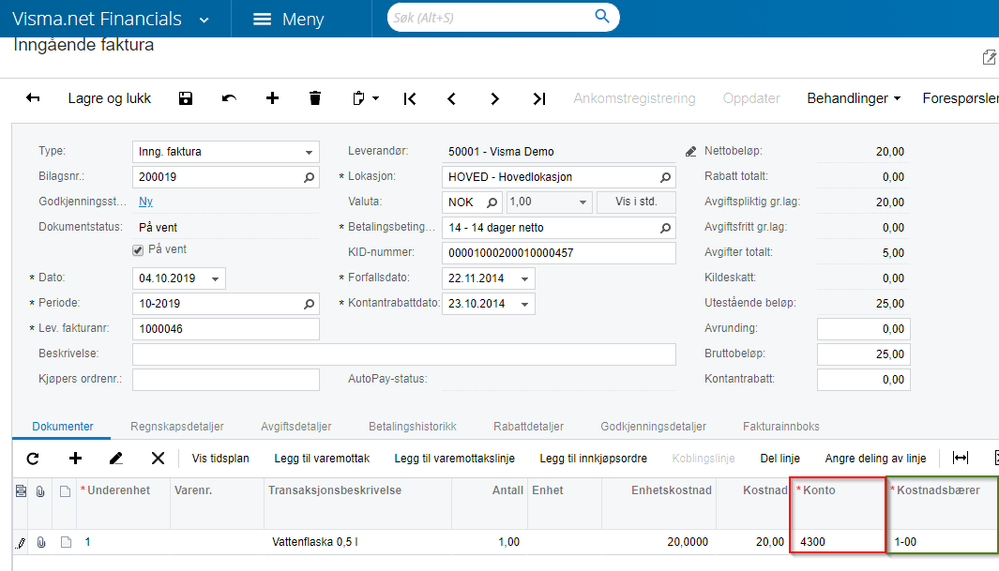This screenshot has height=571, width=999.
Task: Click into the Beskrivelse text field
Action: pos(404,354)
